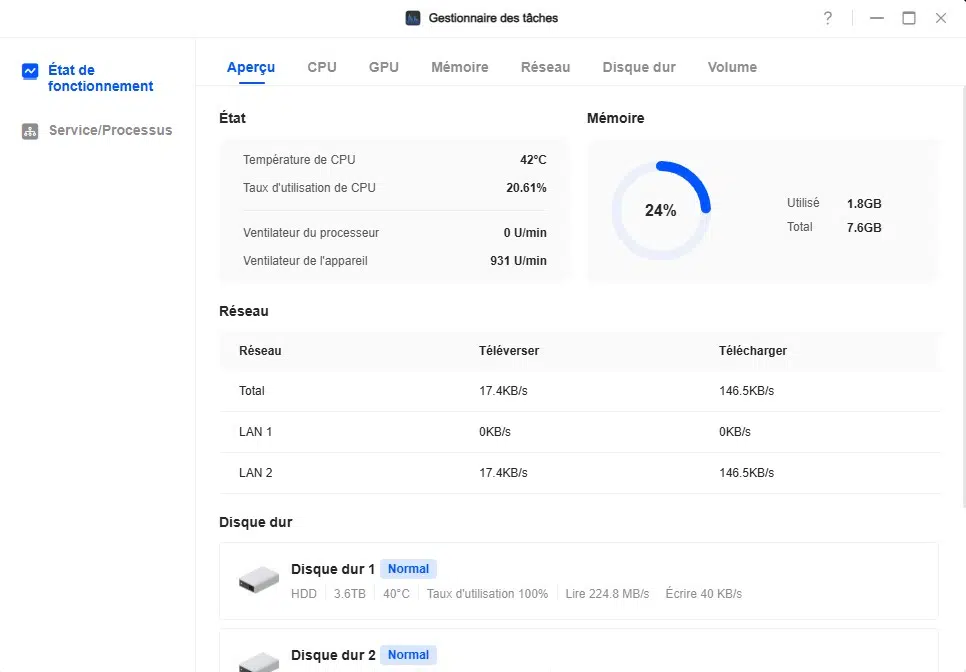Viewport: 966px width, 672px height.
Task: Select État de fonctionnement in the sidebar
Action: tap(100, 78)
